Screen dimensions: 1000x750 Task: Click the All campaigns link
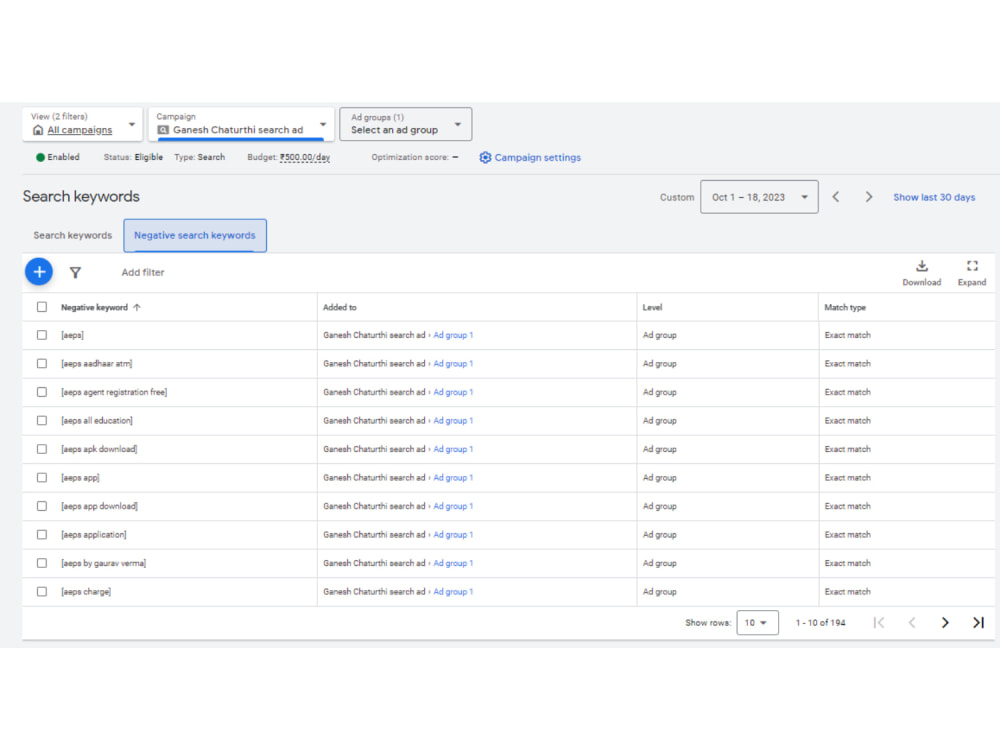point(80,130)
